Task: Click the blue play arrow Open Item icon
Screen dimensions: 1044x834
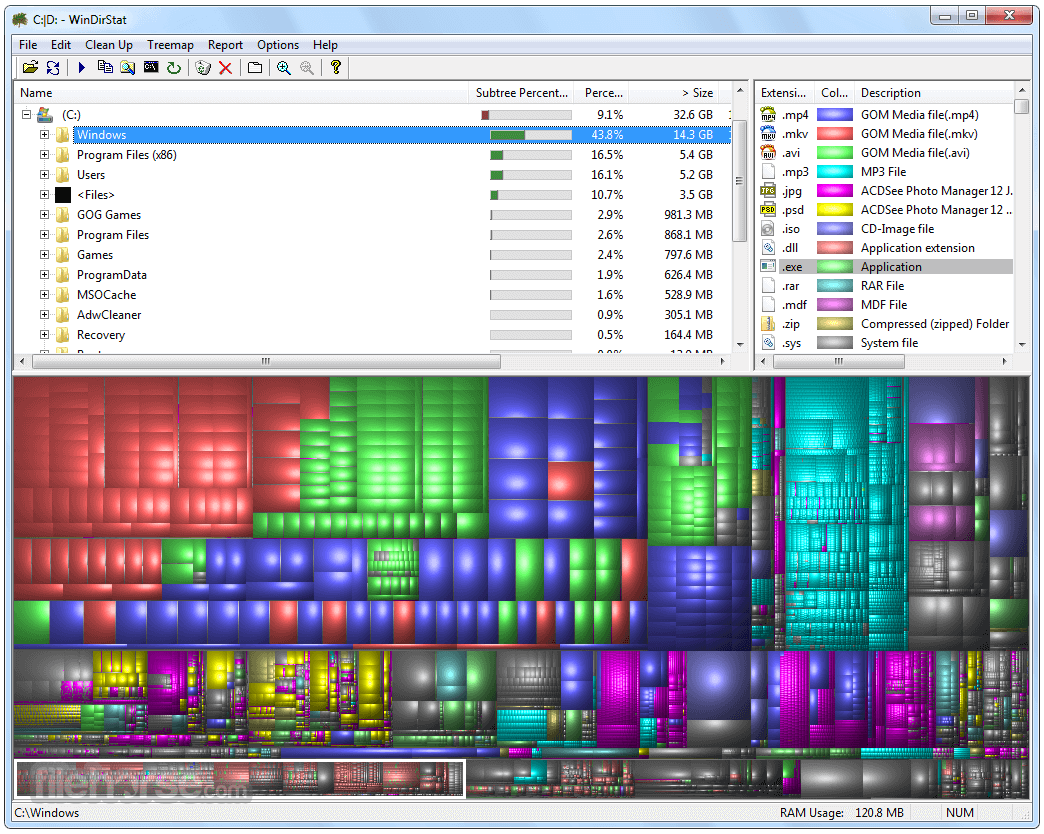Action: click(82, 67)
